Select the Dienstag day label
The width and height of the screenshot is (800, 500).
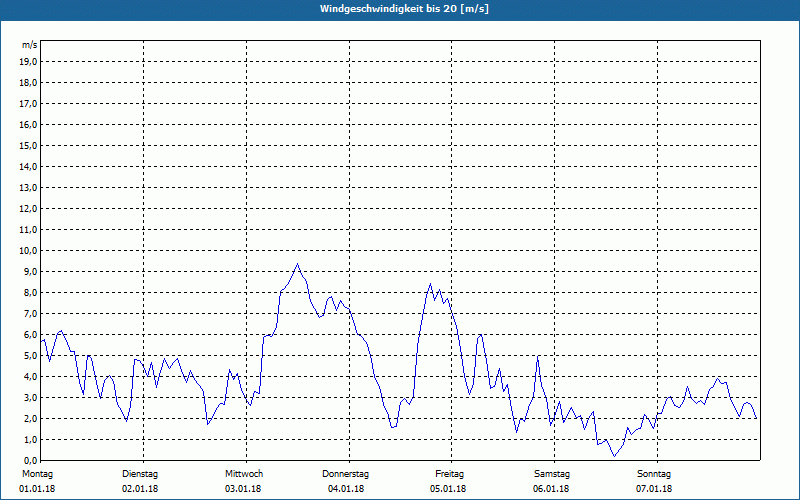(x=140, y=473)
